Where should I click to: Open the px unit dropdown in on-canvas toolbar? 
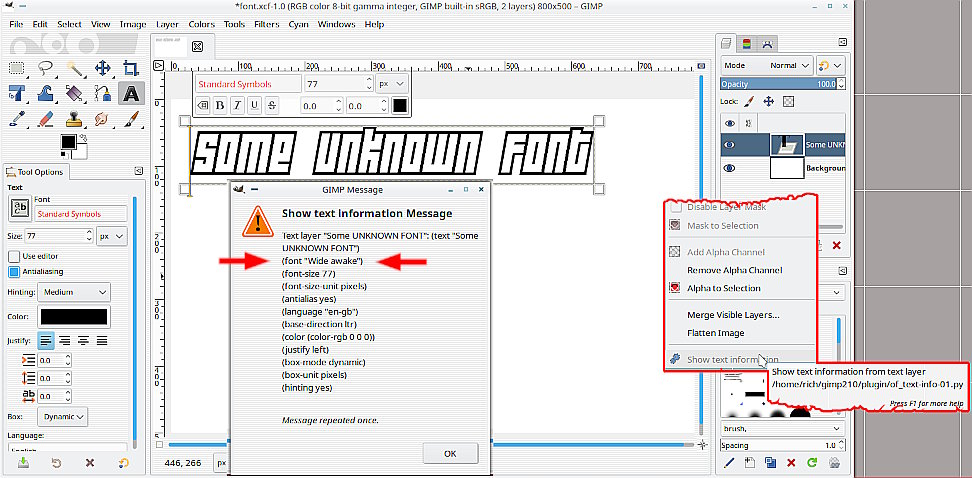coord(392,83)
